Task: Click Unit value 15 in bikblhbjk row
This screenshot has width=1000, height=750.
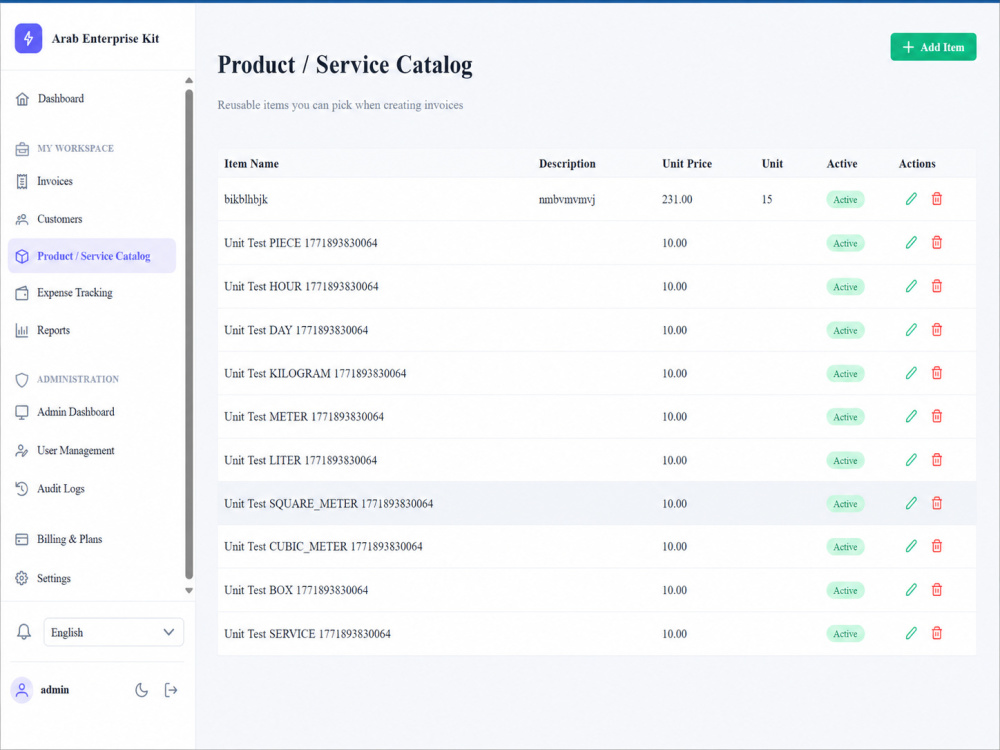Action: [x=767, y=200]
